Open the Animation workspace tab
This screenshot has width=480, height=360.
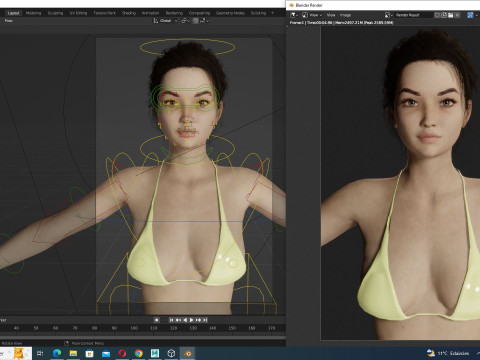150,13
